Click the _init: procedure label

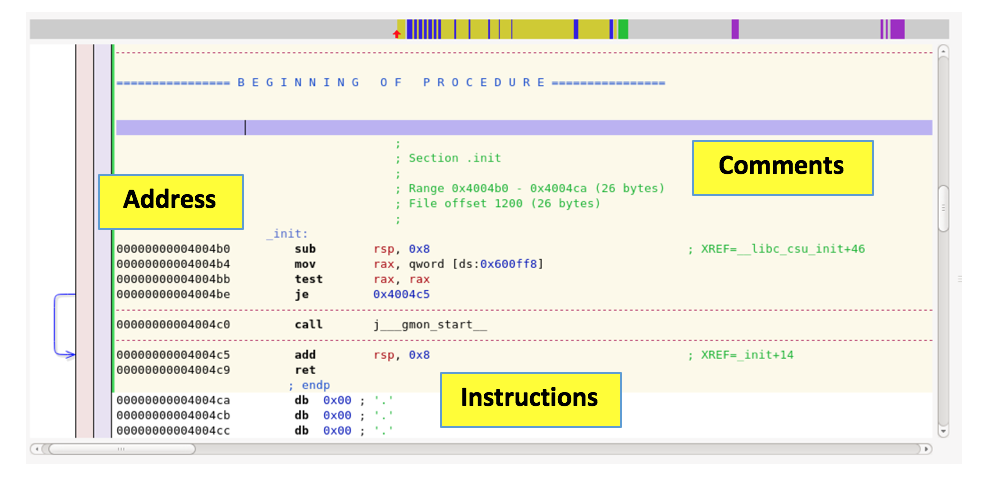tap(287, 234)
